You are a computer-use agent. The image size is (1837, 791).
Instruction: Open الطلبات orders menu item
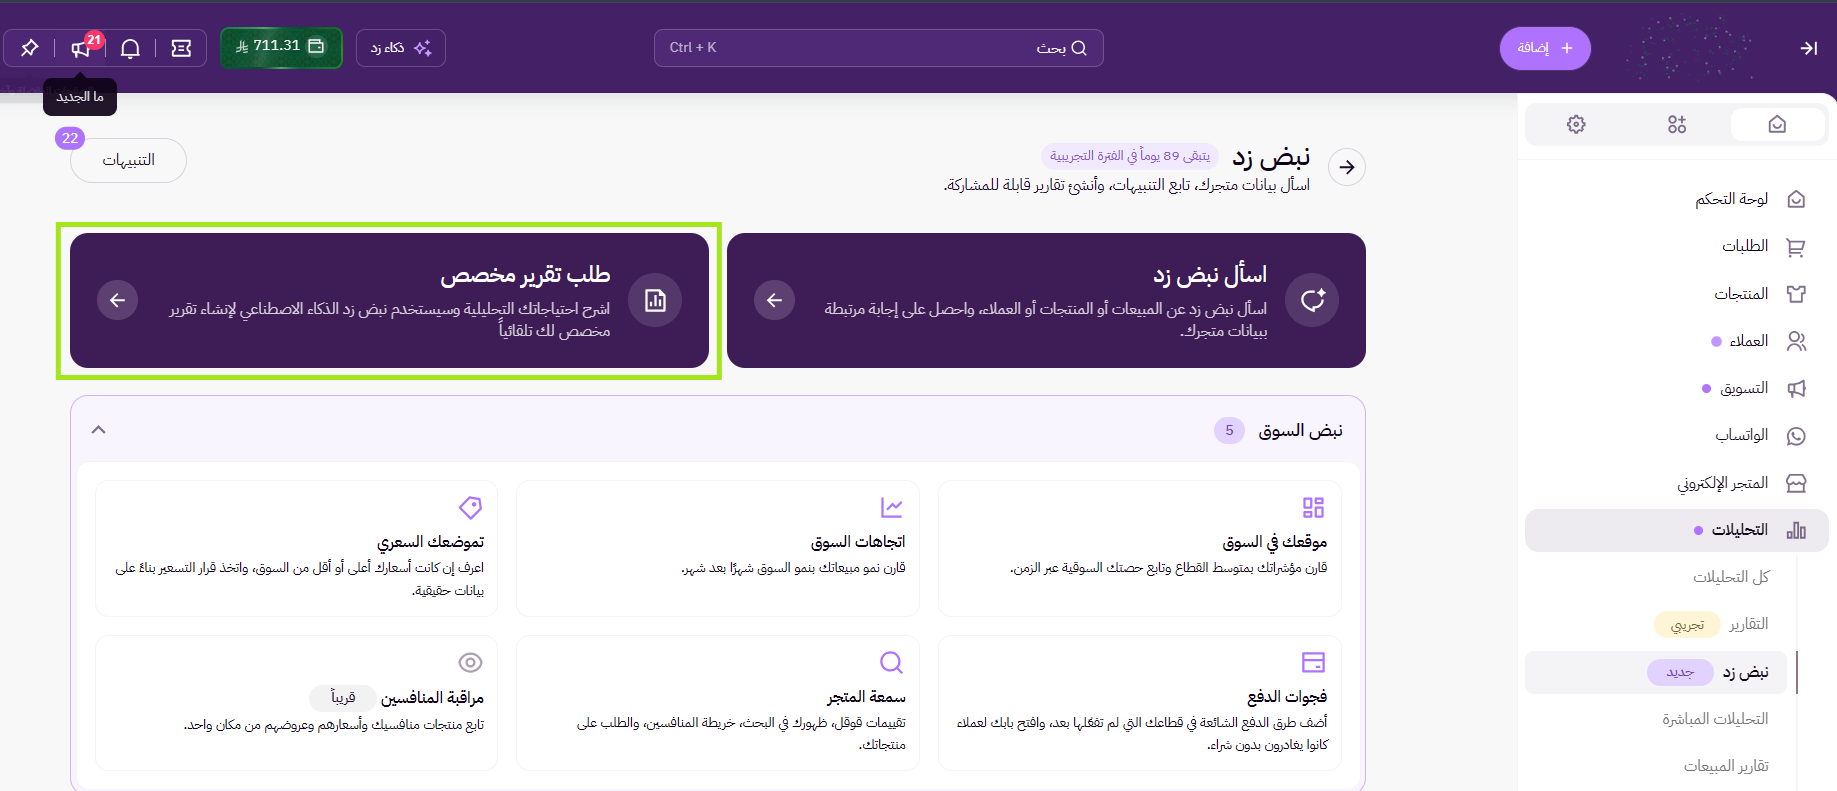click(1745, 246)
